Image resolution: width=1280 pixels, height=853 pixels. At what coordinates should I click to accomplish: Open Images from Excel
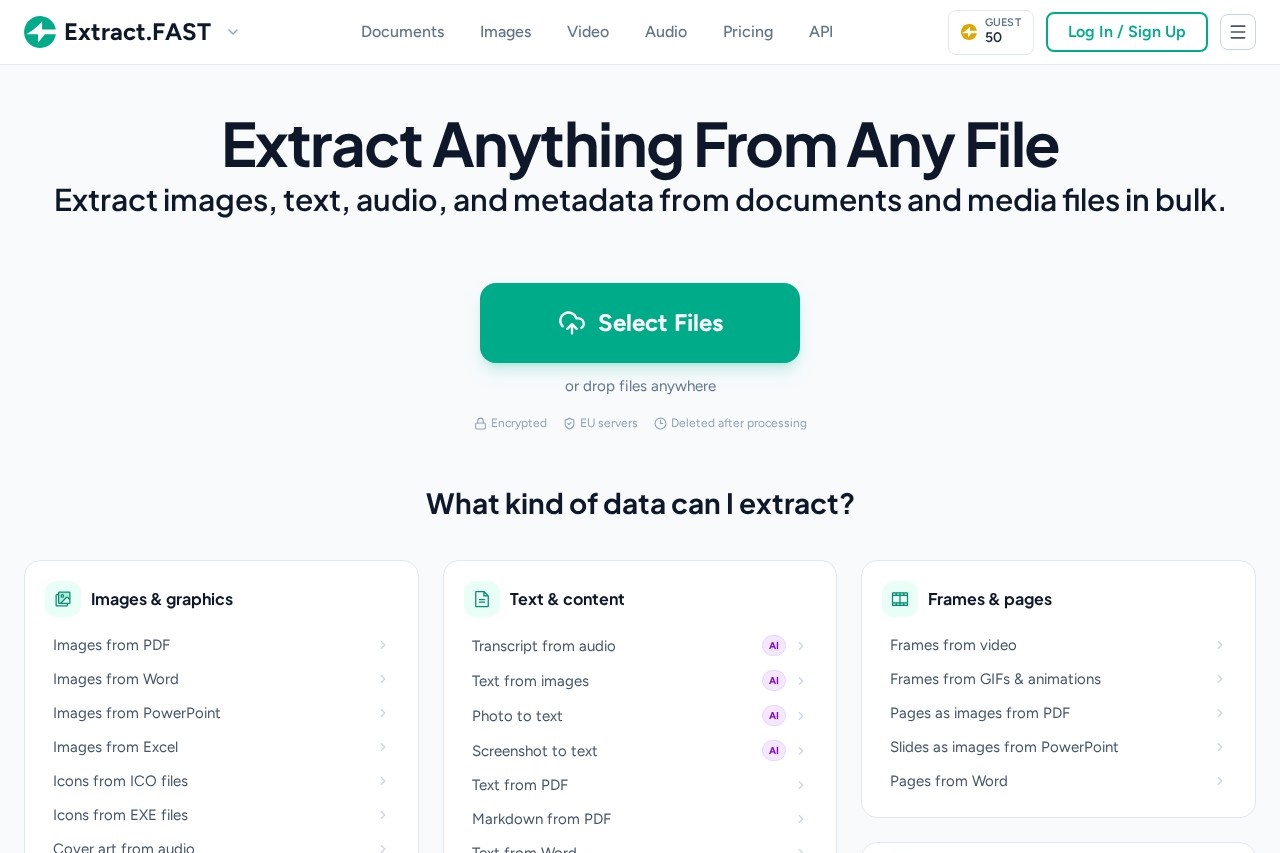tap(221, 747)
